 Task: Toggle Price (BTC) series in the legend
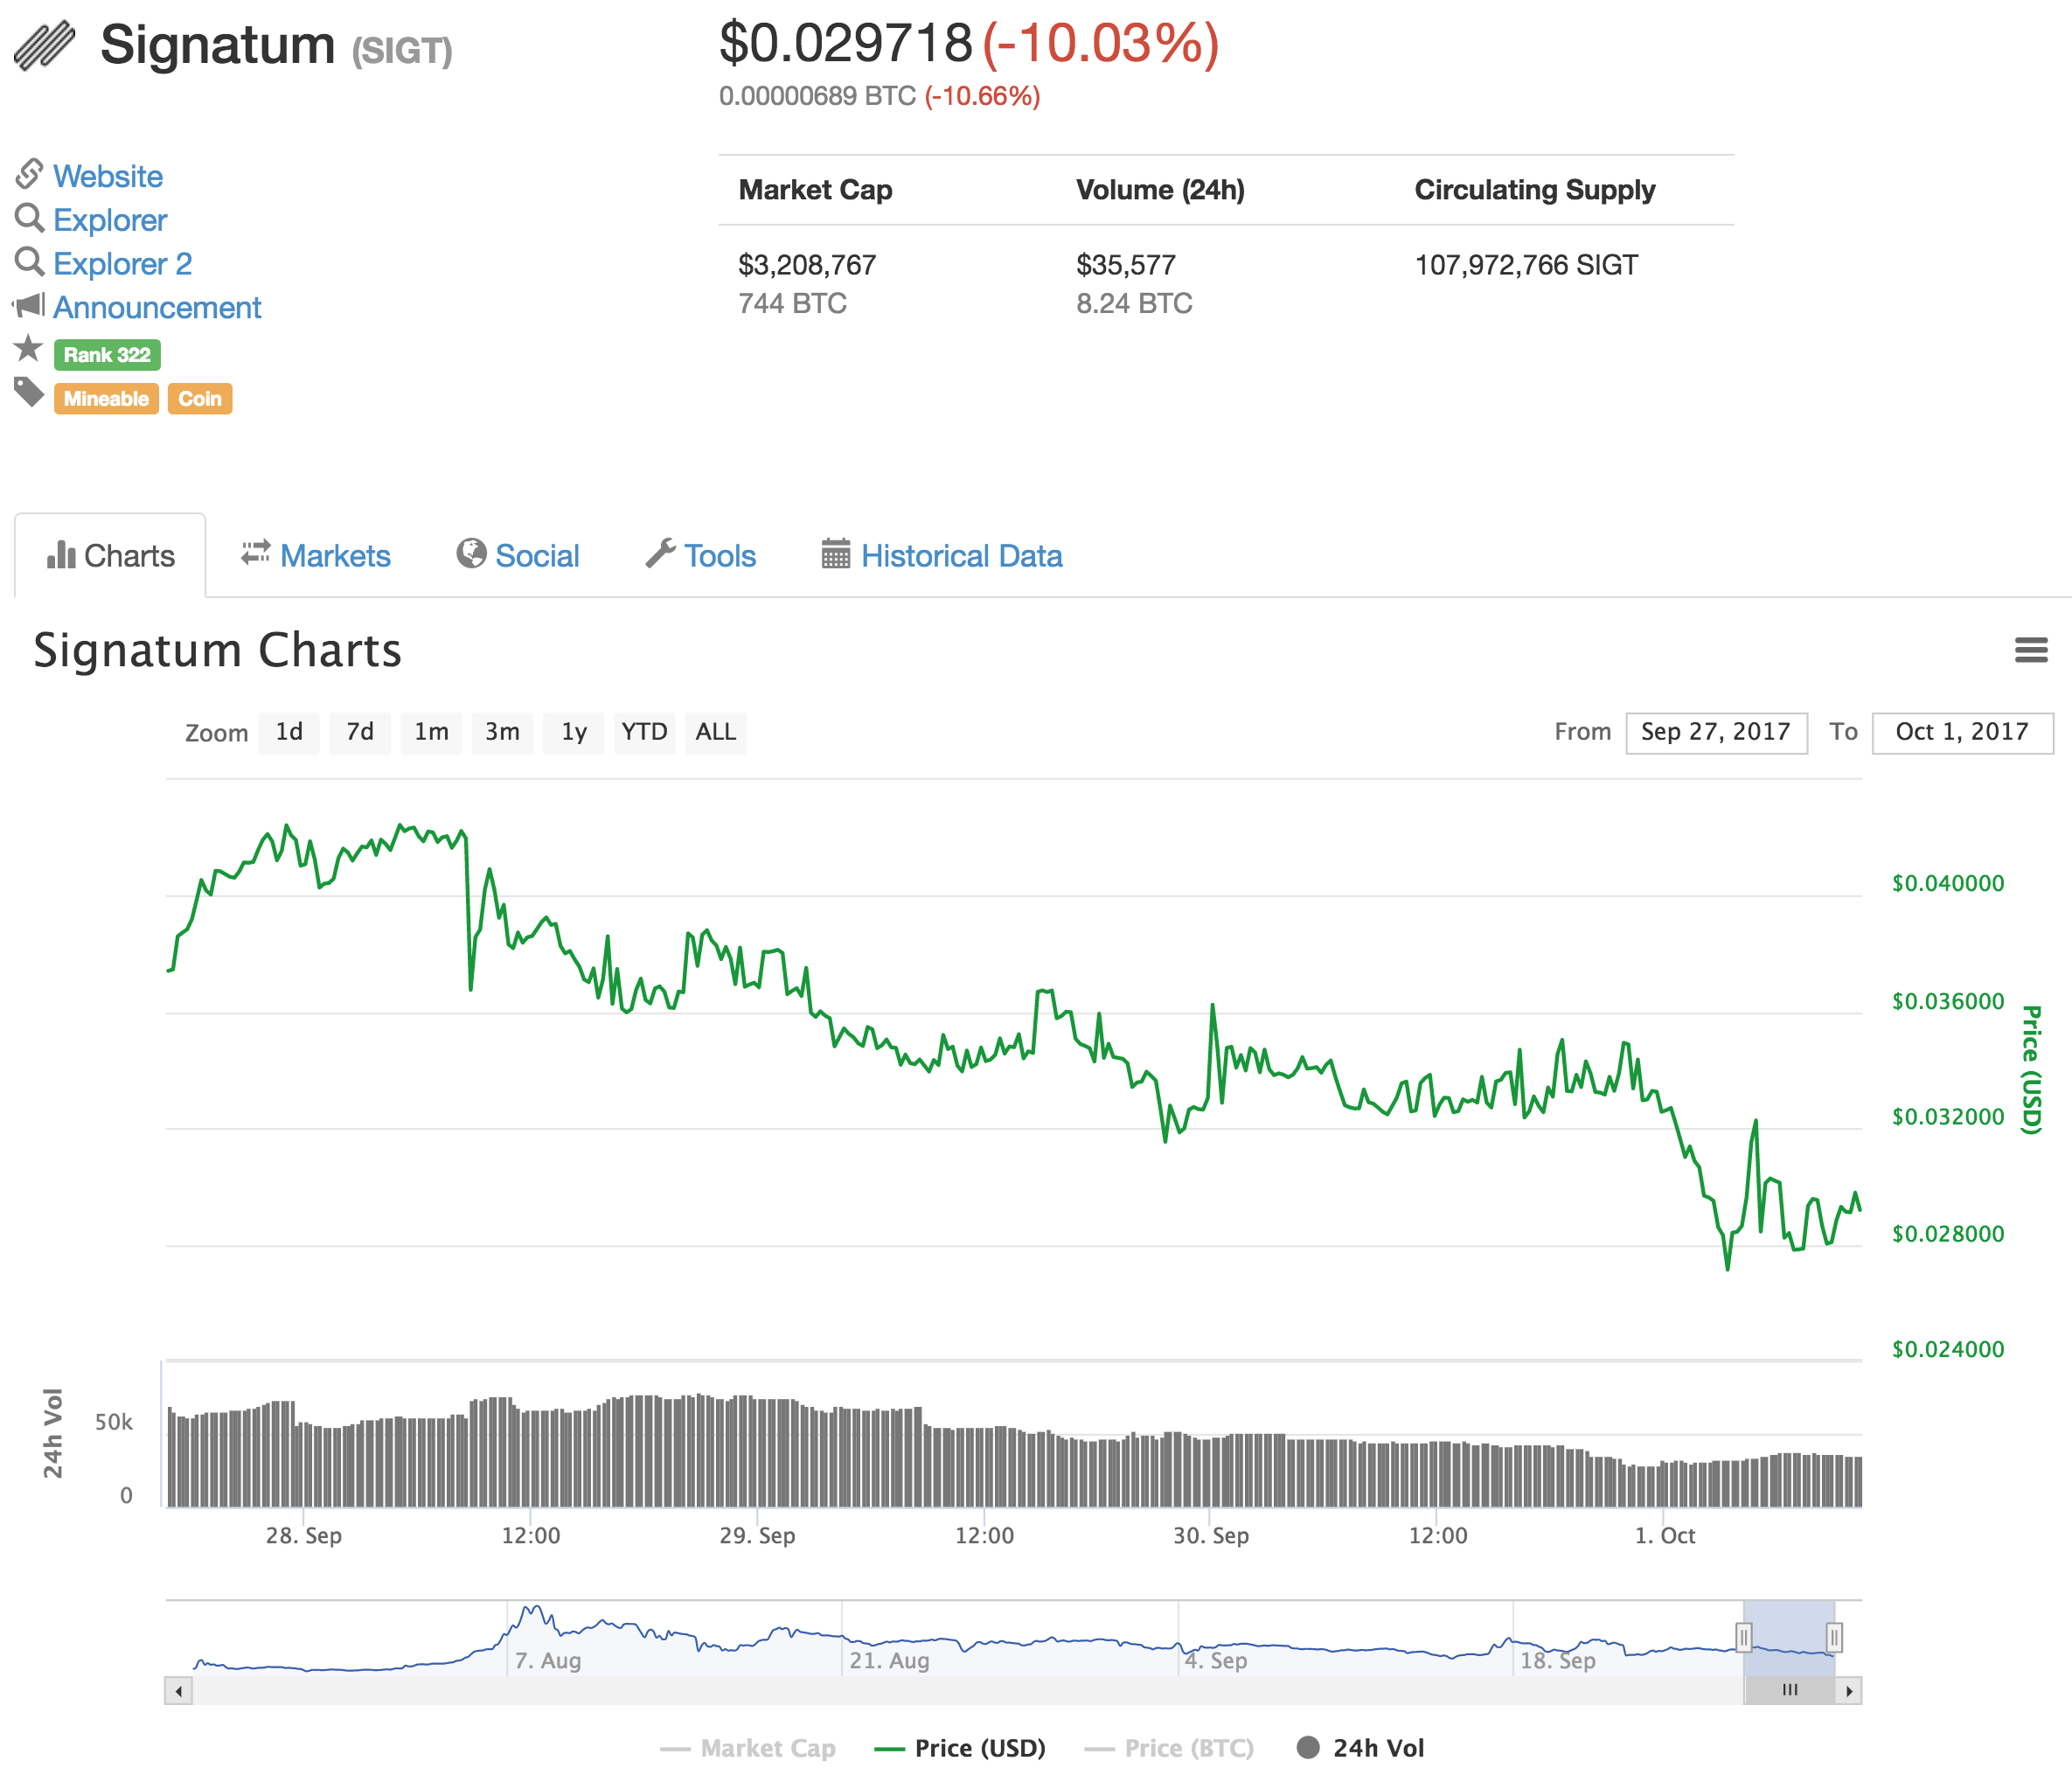(1169, 1748)
